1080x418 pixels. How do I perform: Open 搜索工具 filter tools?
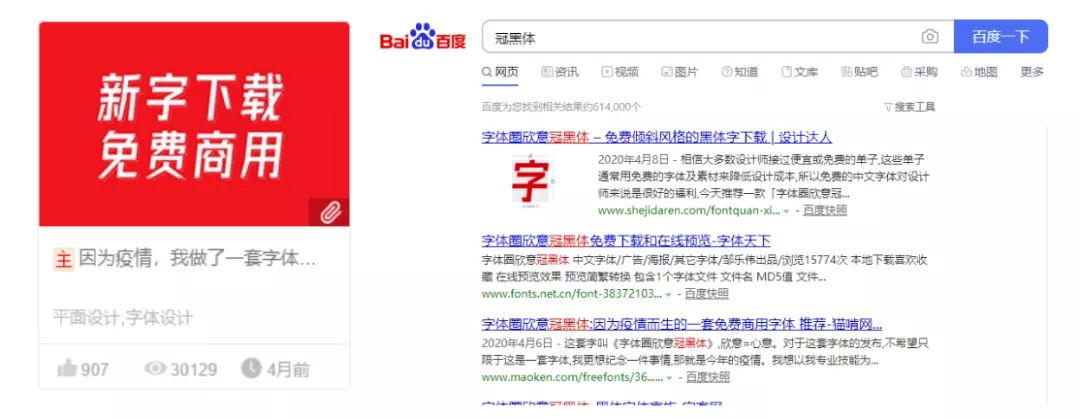click(909, 107)
